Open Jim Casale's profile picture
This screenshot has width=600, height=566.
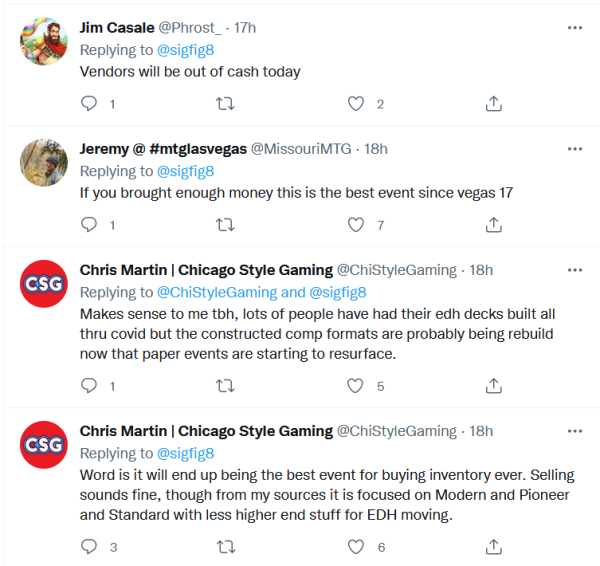[44, 41]
